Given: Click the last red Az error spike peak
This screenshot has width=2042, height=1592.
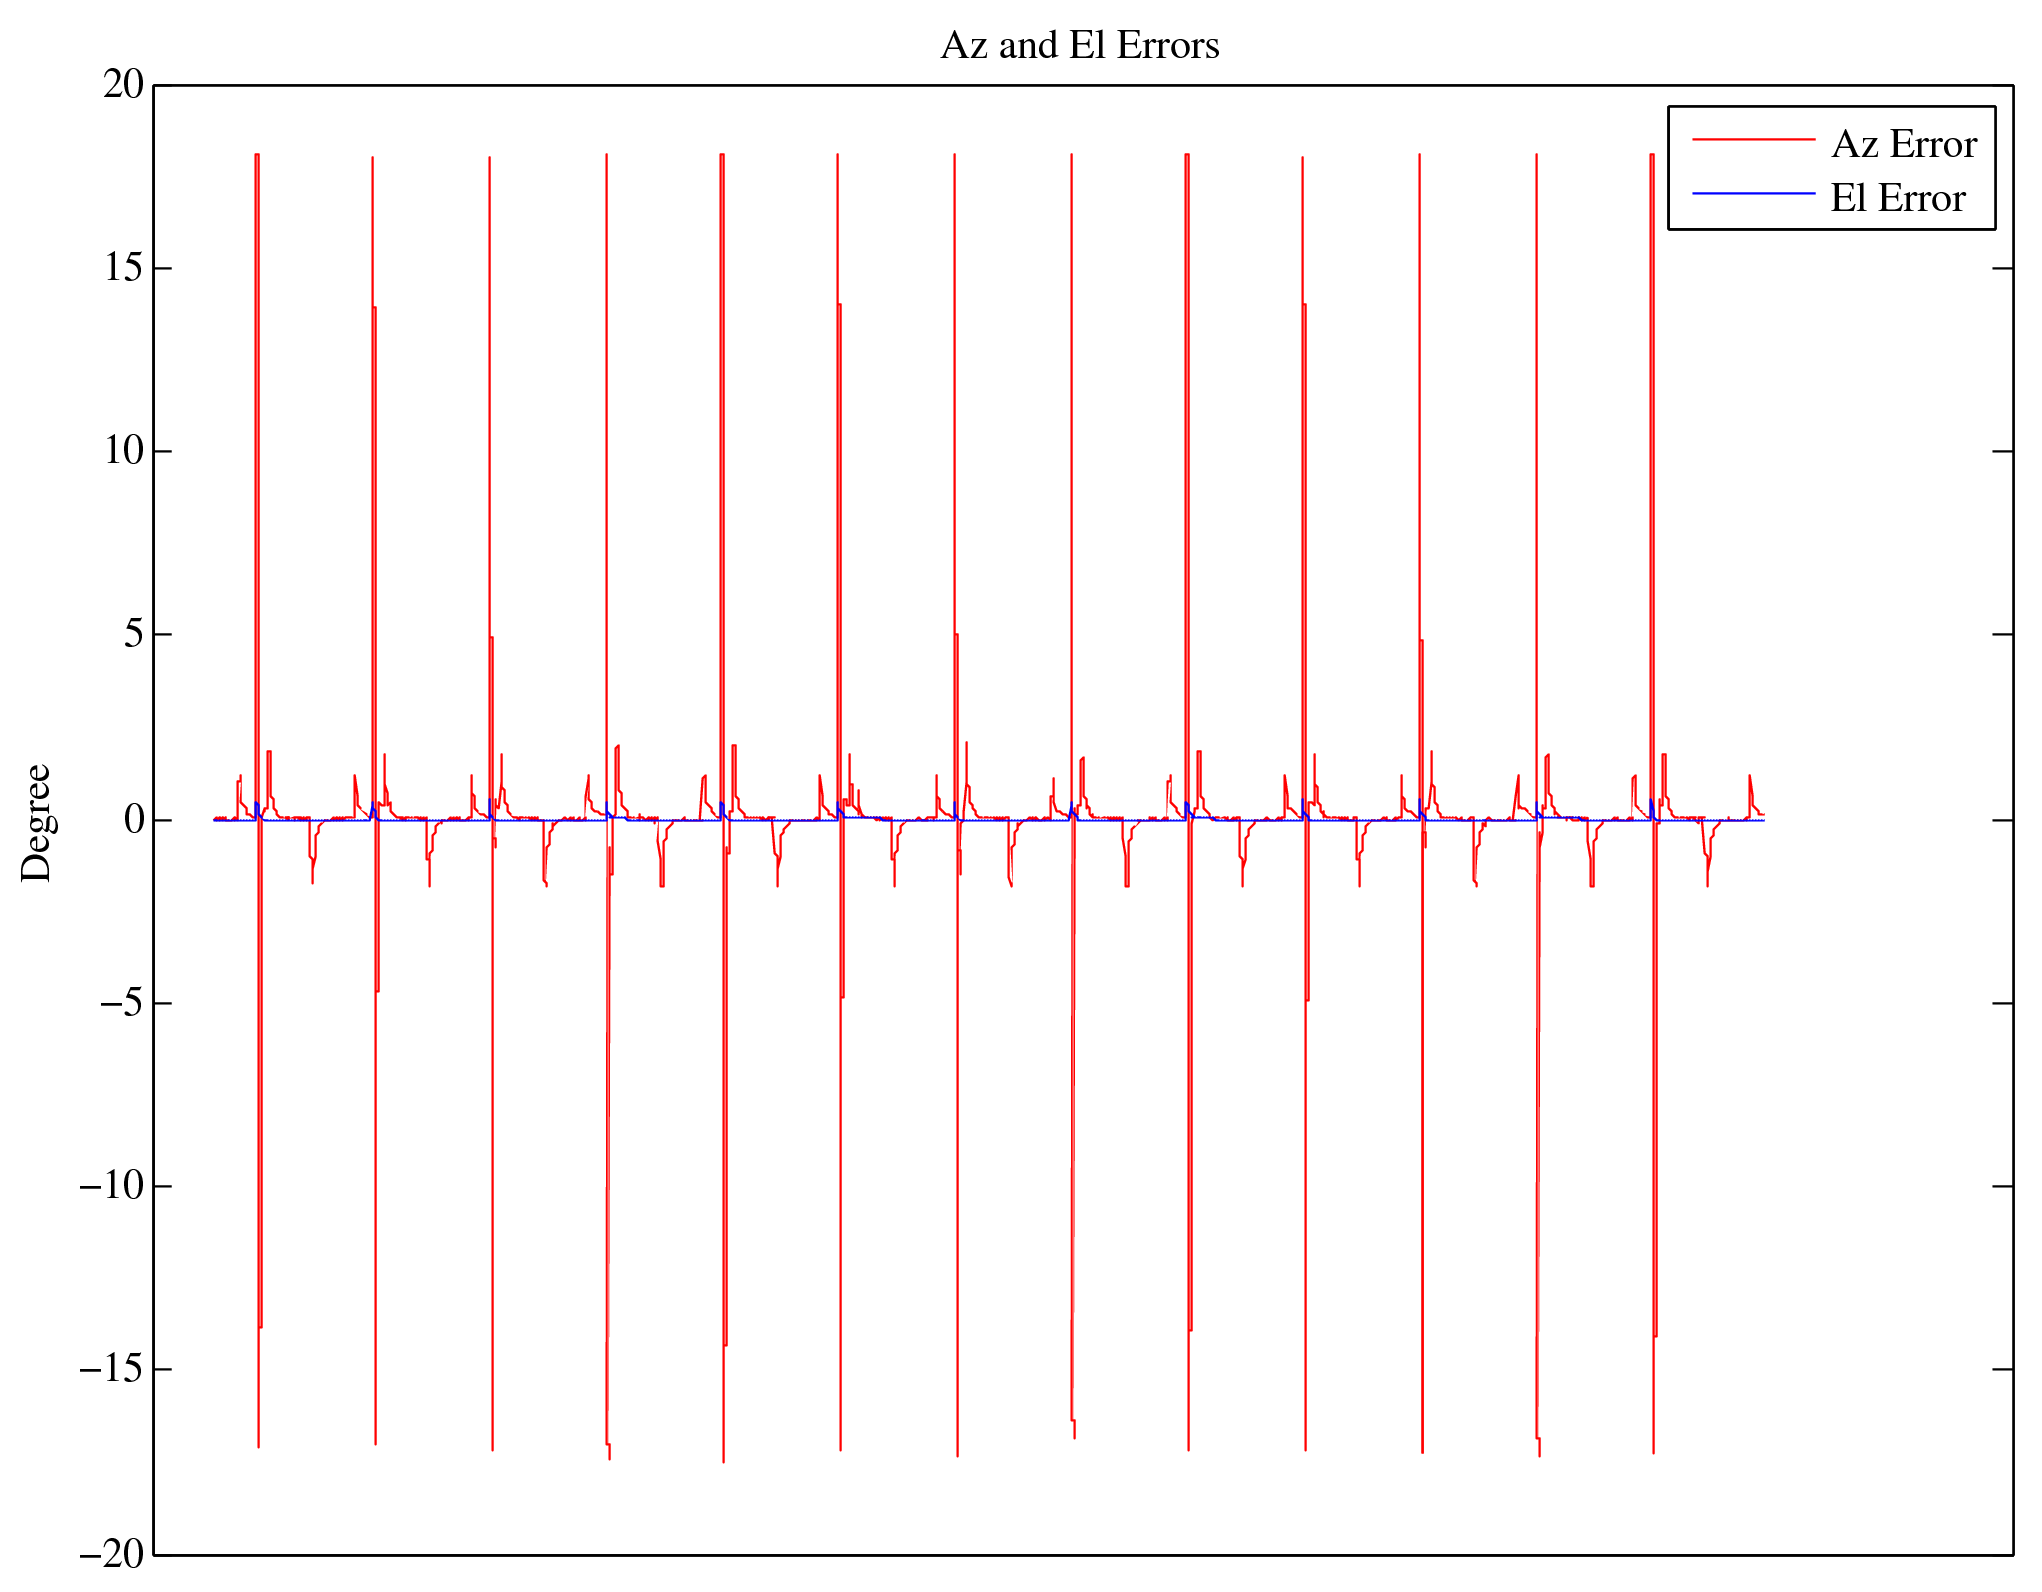Looking at the screenshot, I should 1652,156.
